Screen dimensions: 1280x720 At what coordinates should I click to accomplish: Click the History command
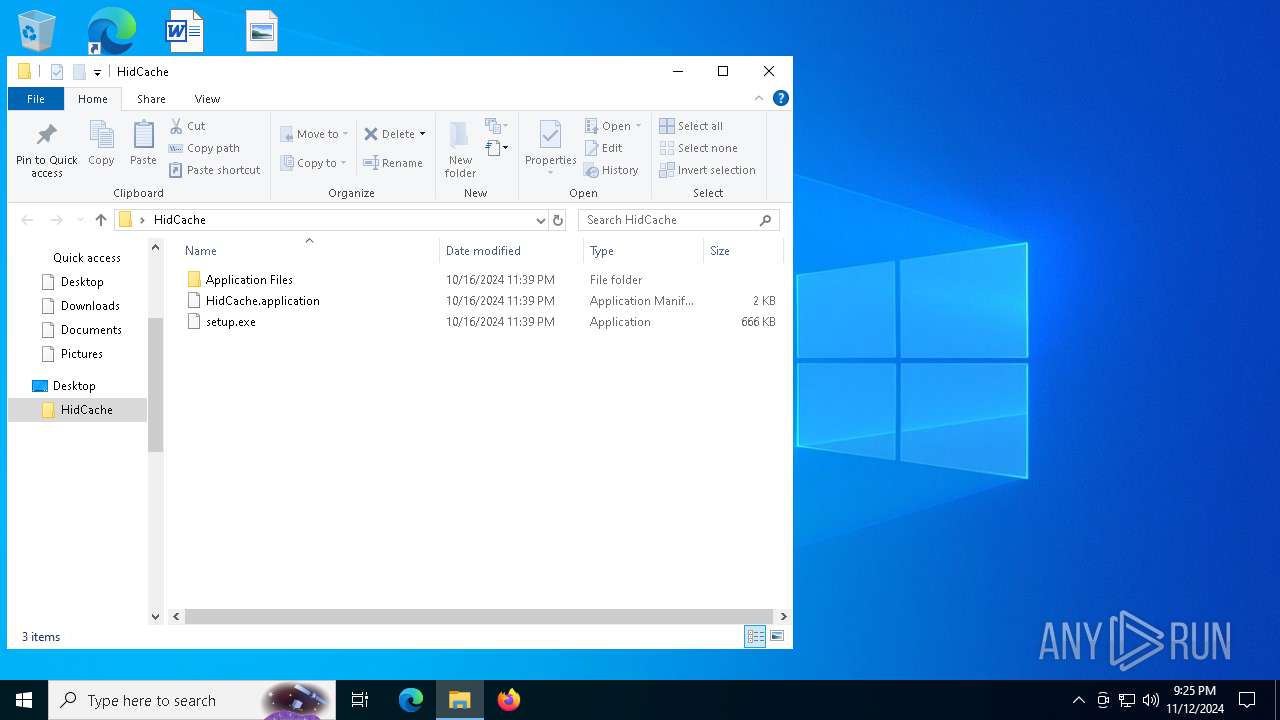[x=611, y=170]
